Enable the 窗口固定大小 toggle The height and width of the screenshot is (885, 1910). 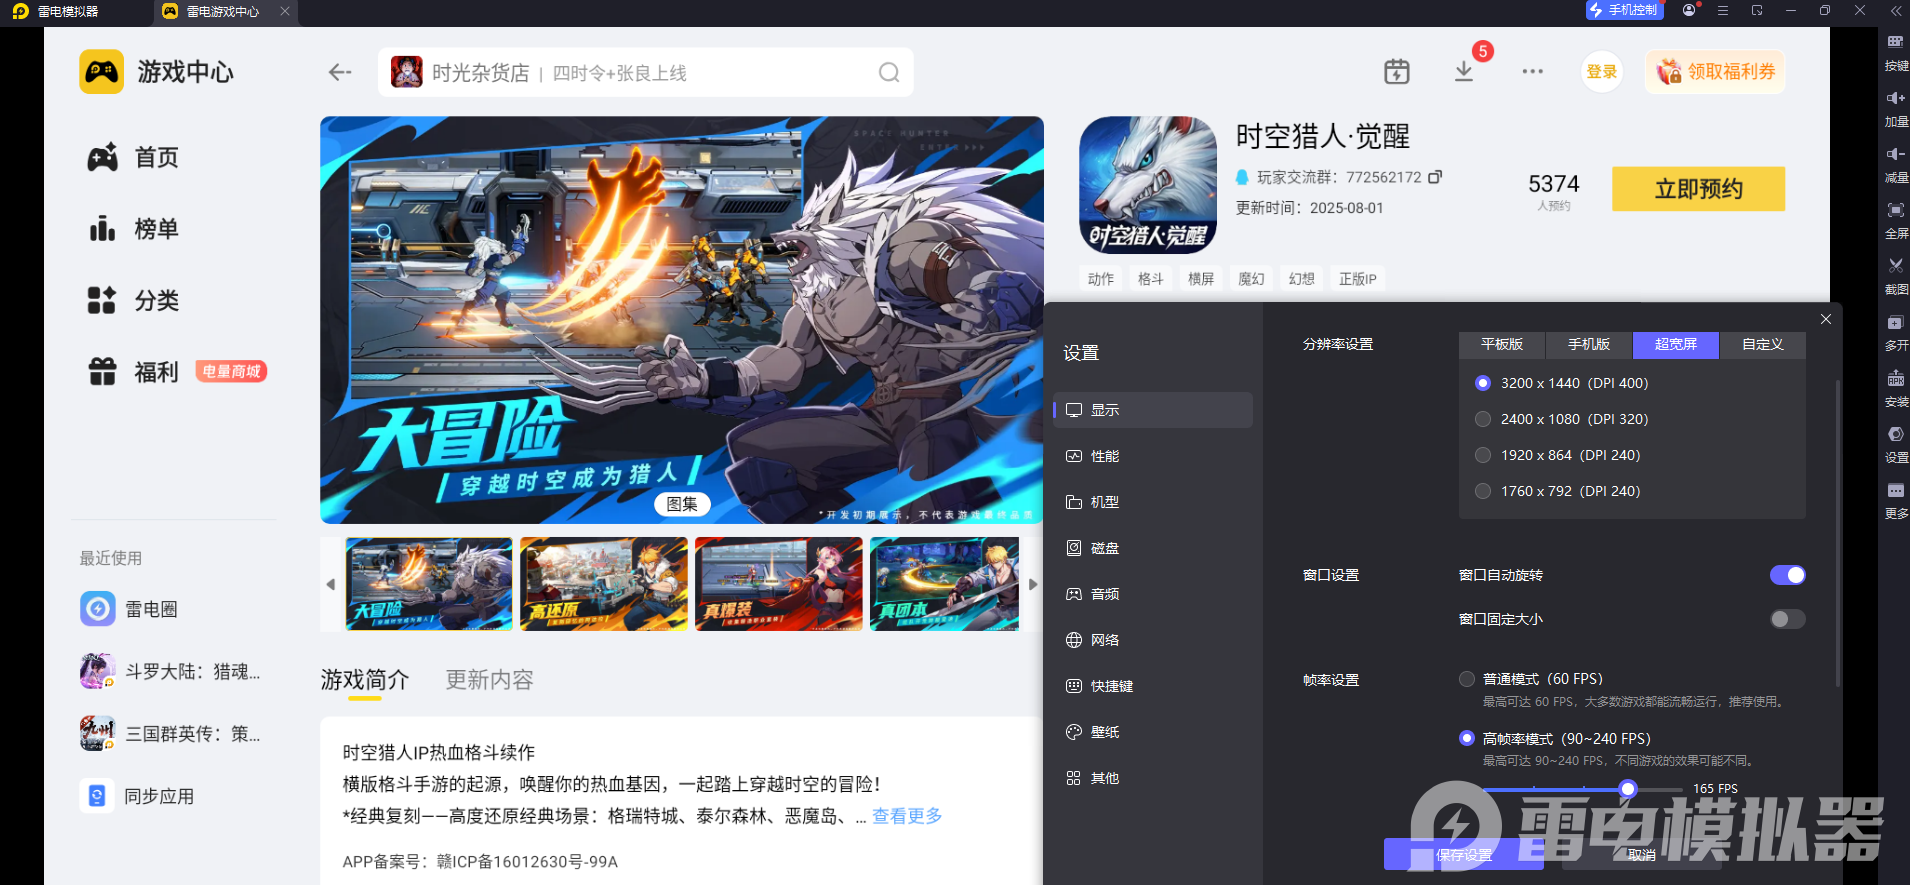(x=1788, y=619)
